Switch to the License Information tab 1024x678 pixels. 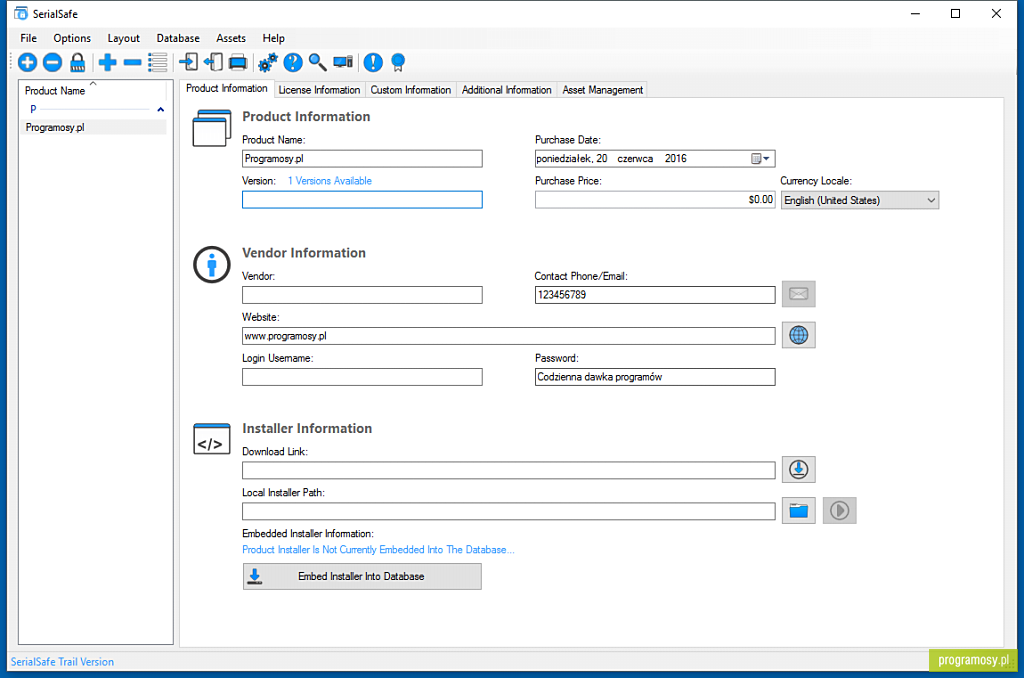319,90
